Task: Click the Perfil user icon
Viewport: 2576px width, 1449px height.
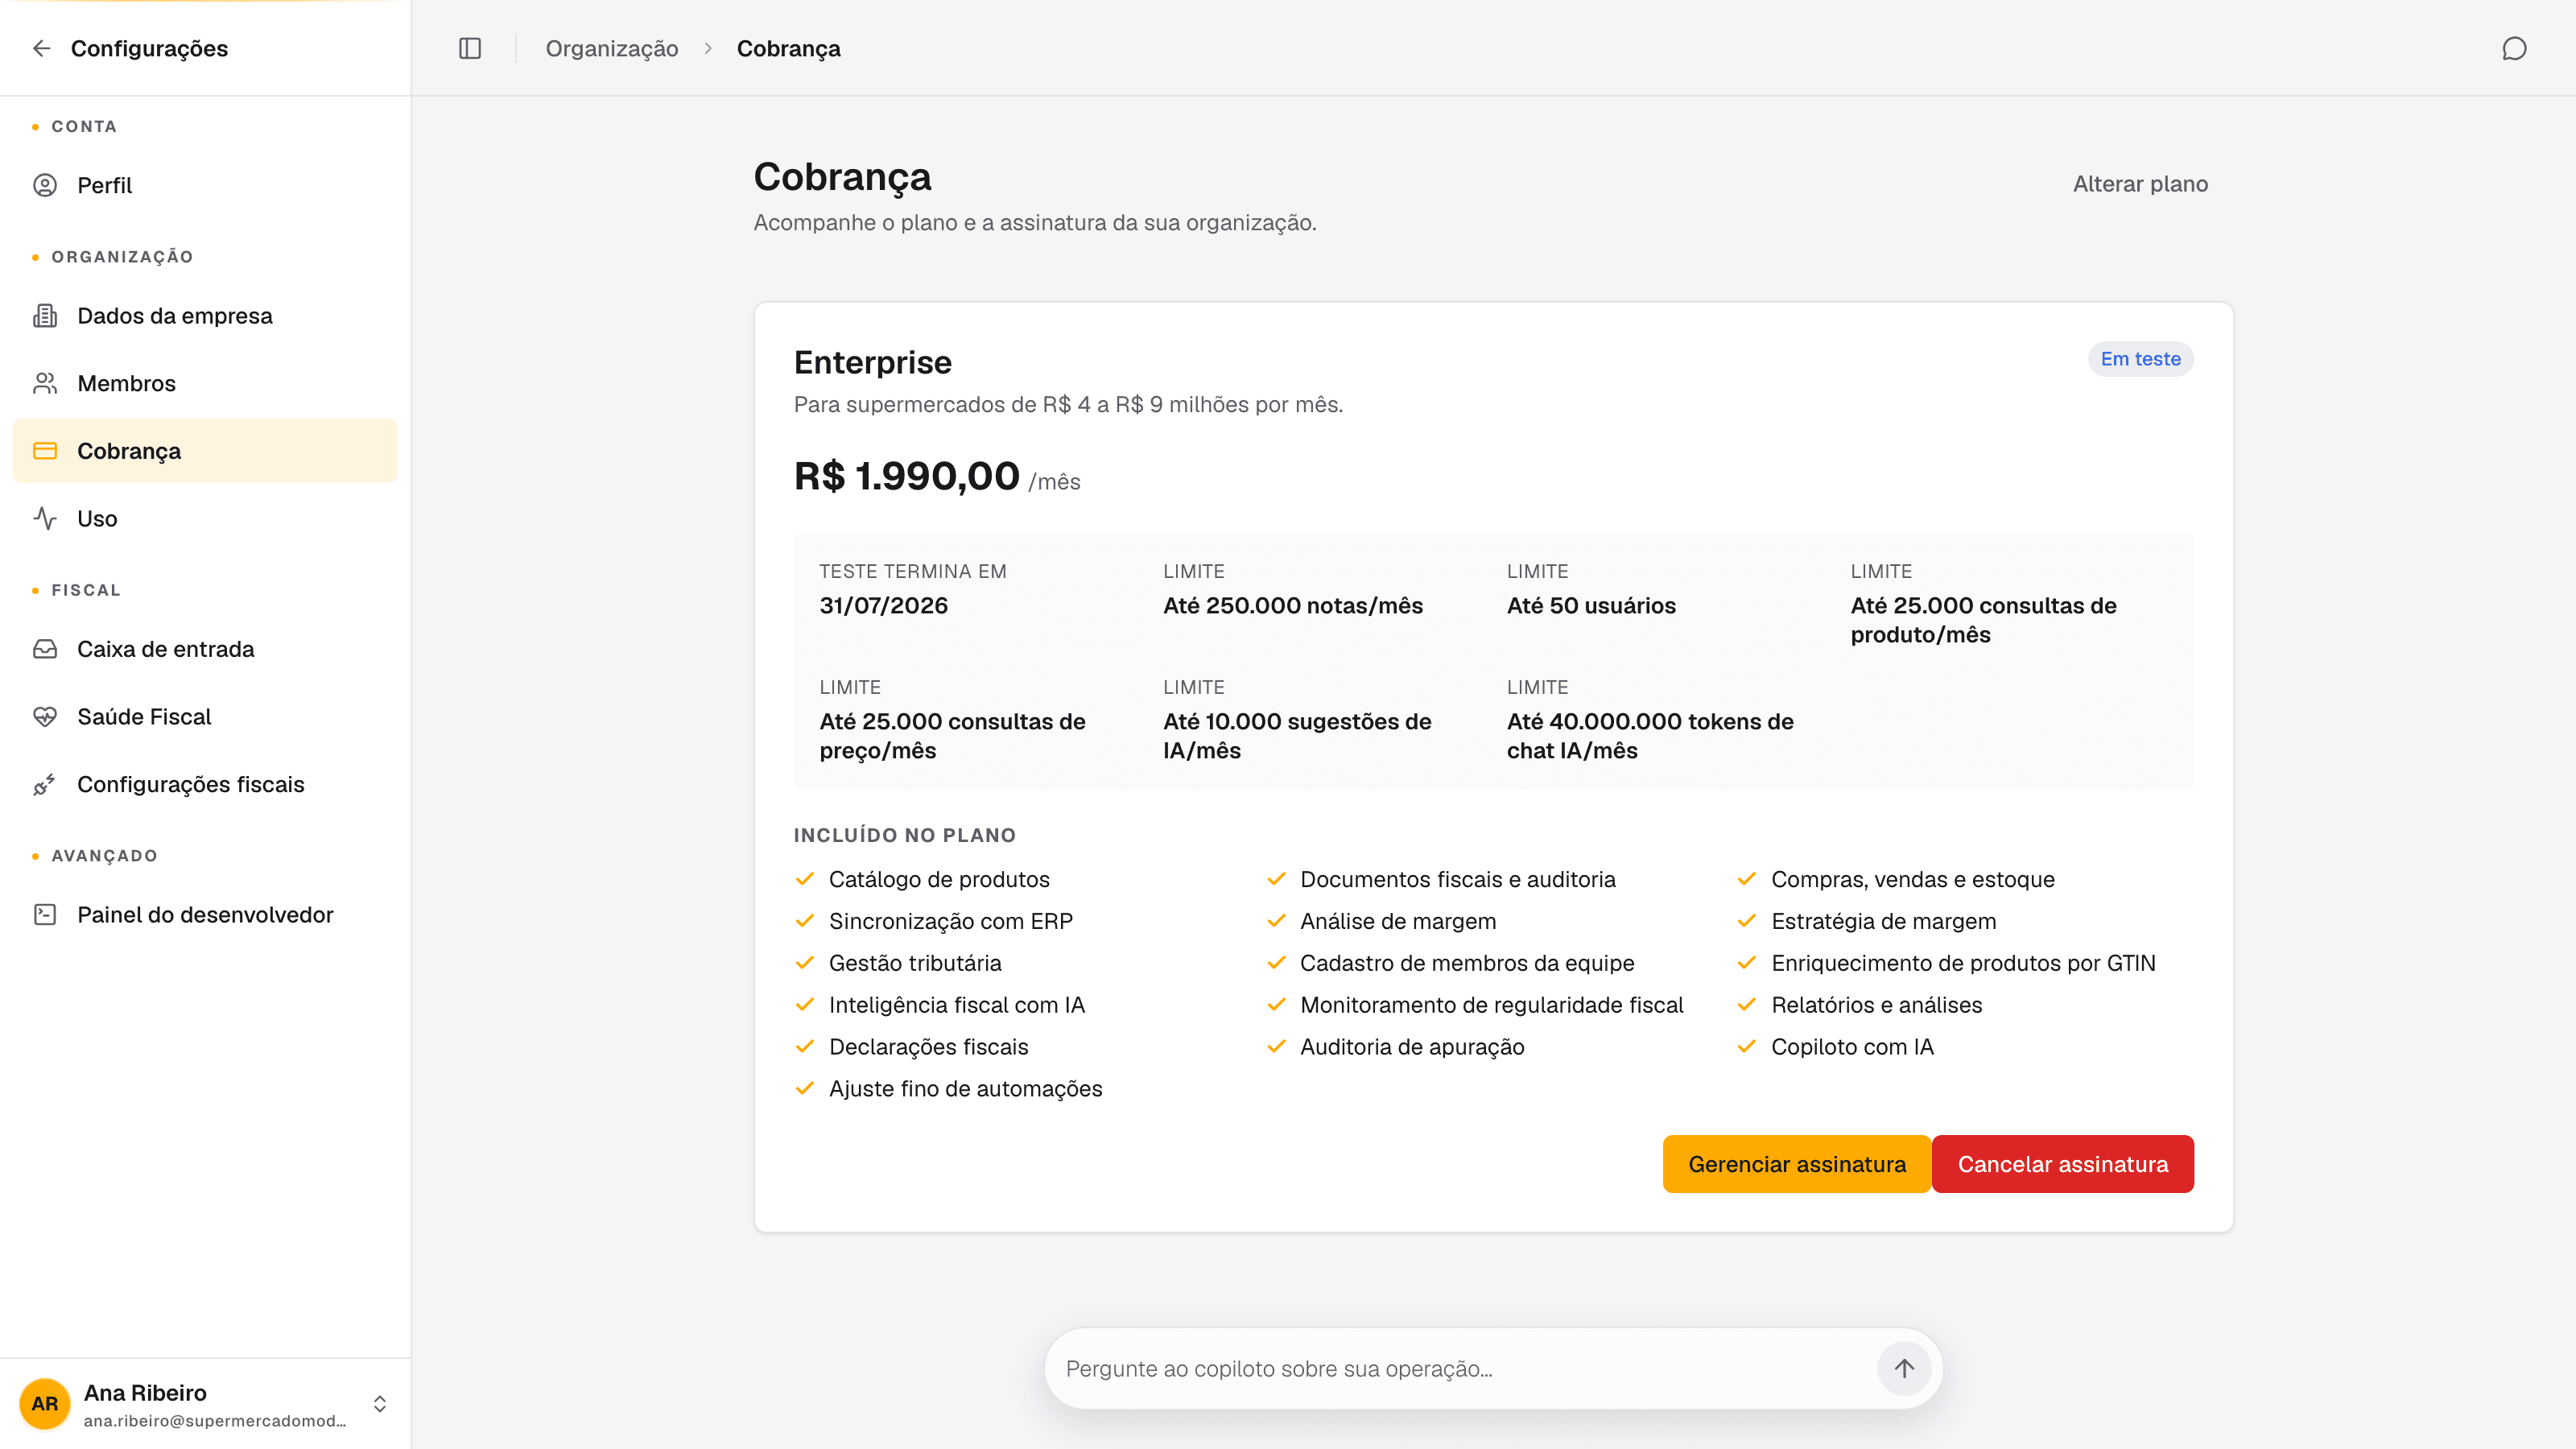Action: pyautogui.click(x=45, y=185)
